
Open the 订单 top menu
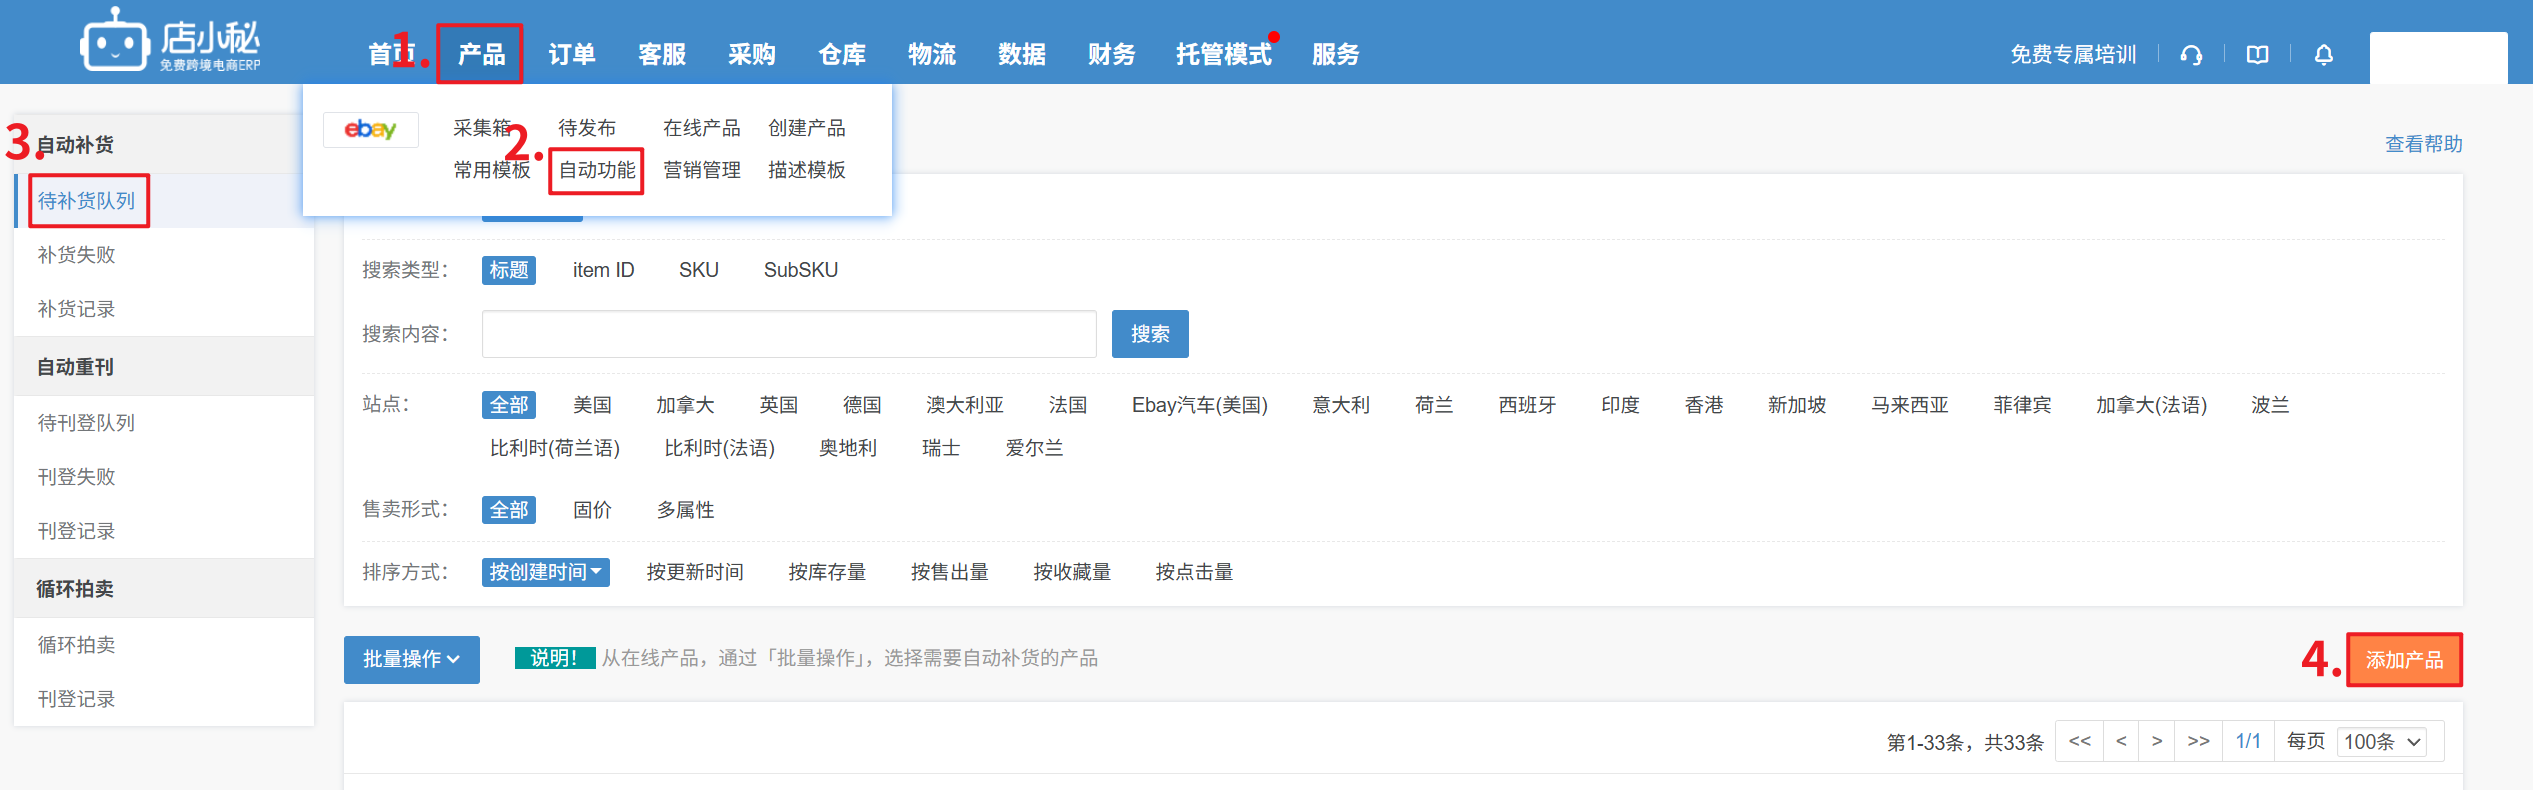coord(571,55)
